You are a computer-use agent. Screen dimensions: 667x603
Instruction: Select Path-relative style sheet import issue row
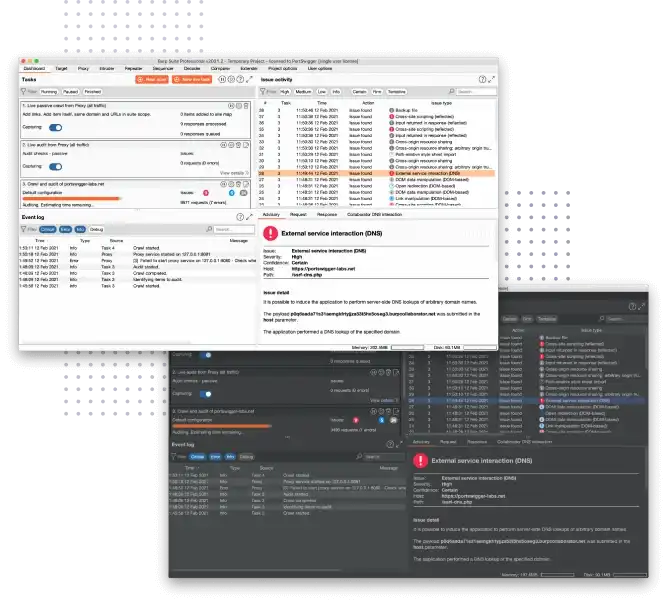376,154
